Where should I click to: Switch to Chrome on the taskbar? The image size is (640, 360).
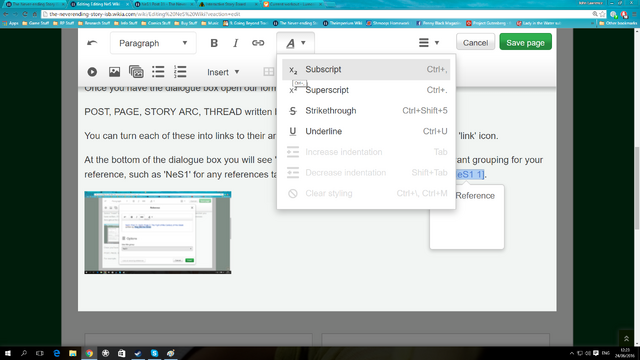pyautogui.click(x=89, y=353)
